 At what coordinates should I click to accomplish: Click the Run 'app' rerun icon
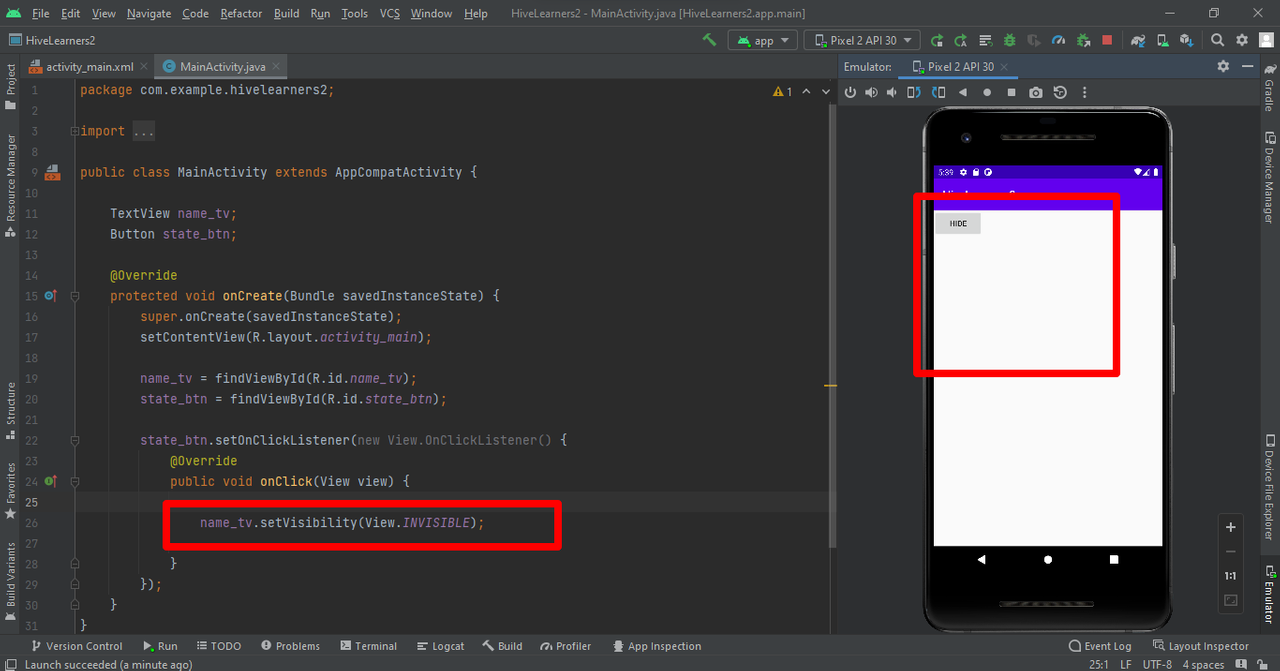[937, 40]
